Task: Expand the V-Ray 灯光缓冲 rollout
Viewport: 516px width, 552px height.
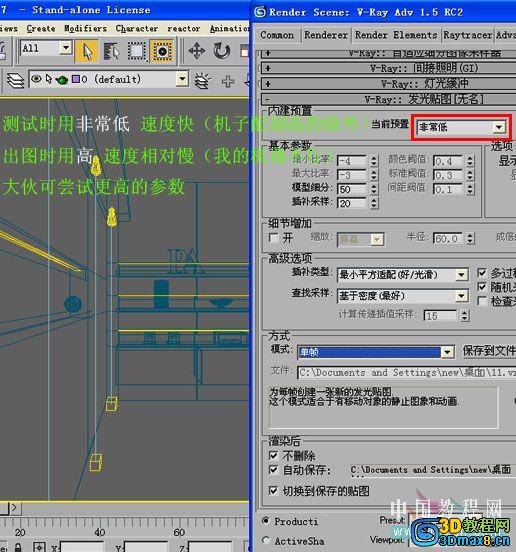Action: 389,84
